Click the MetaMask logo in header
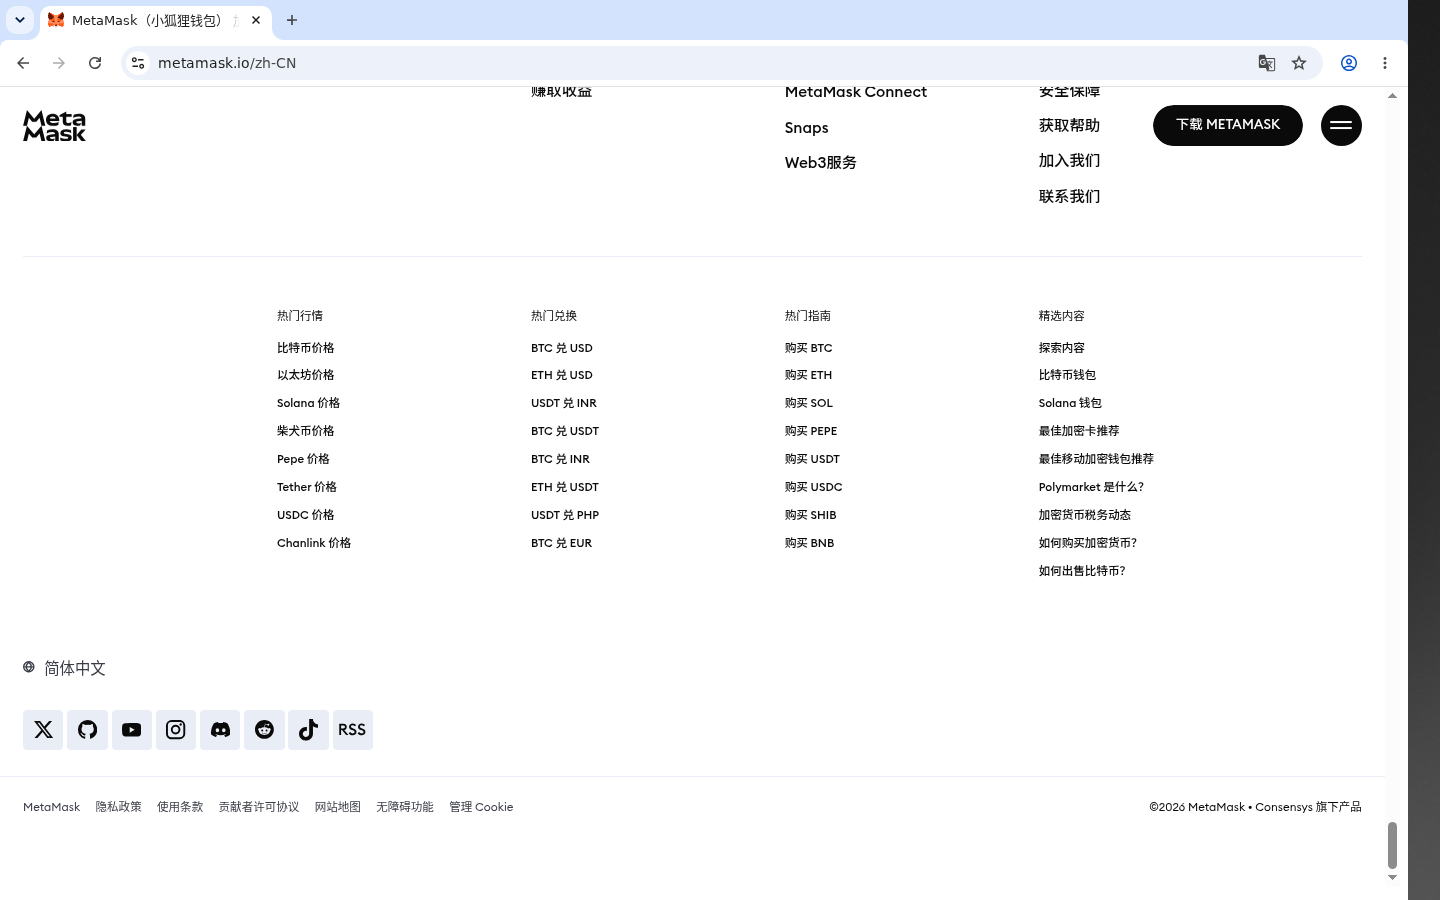Image resolution: width=1440 pixels, height=900 pixels. click(x=54, y=126)
